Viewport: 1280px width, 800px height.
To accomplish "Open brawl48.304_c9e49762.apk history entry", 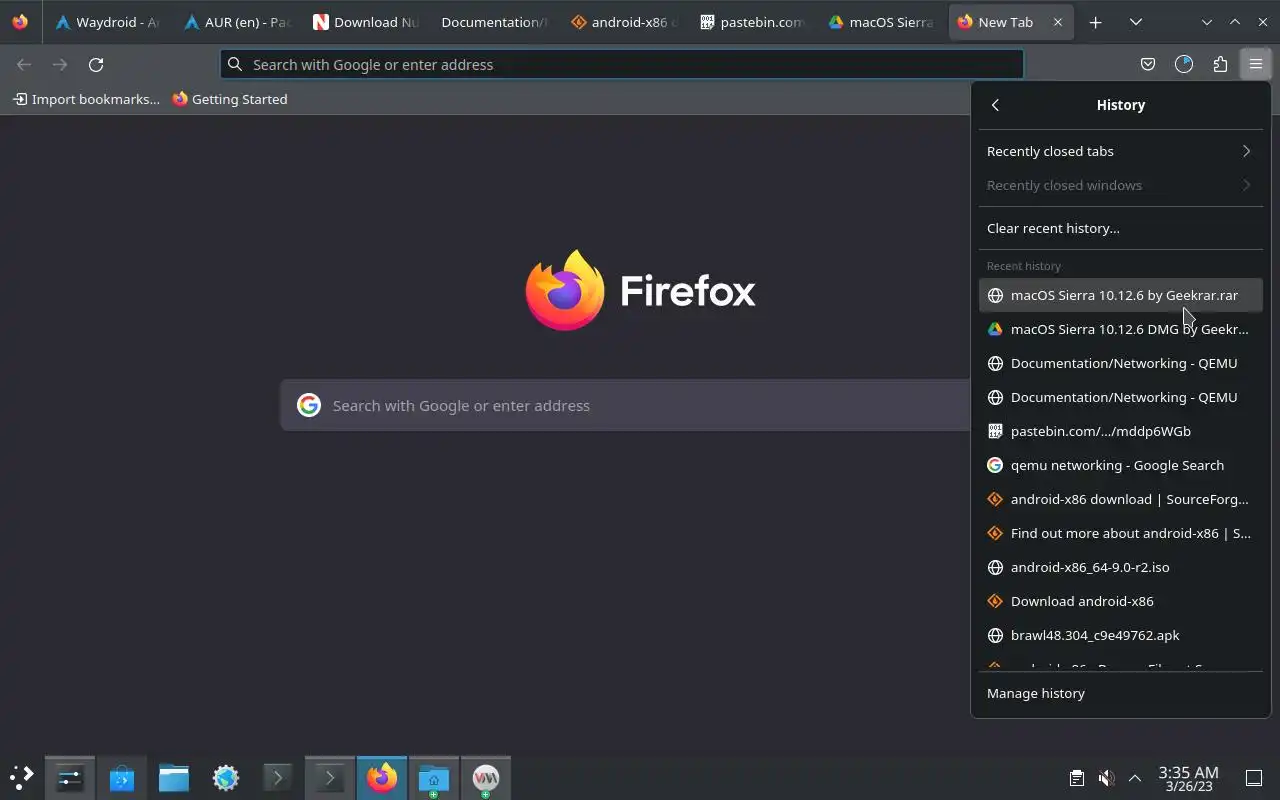I will pos(1120,635).
